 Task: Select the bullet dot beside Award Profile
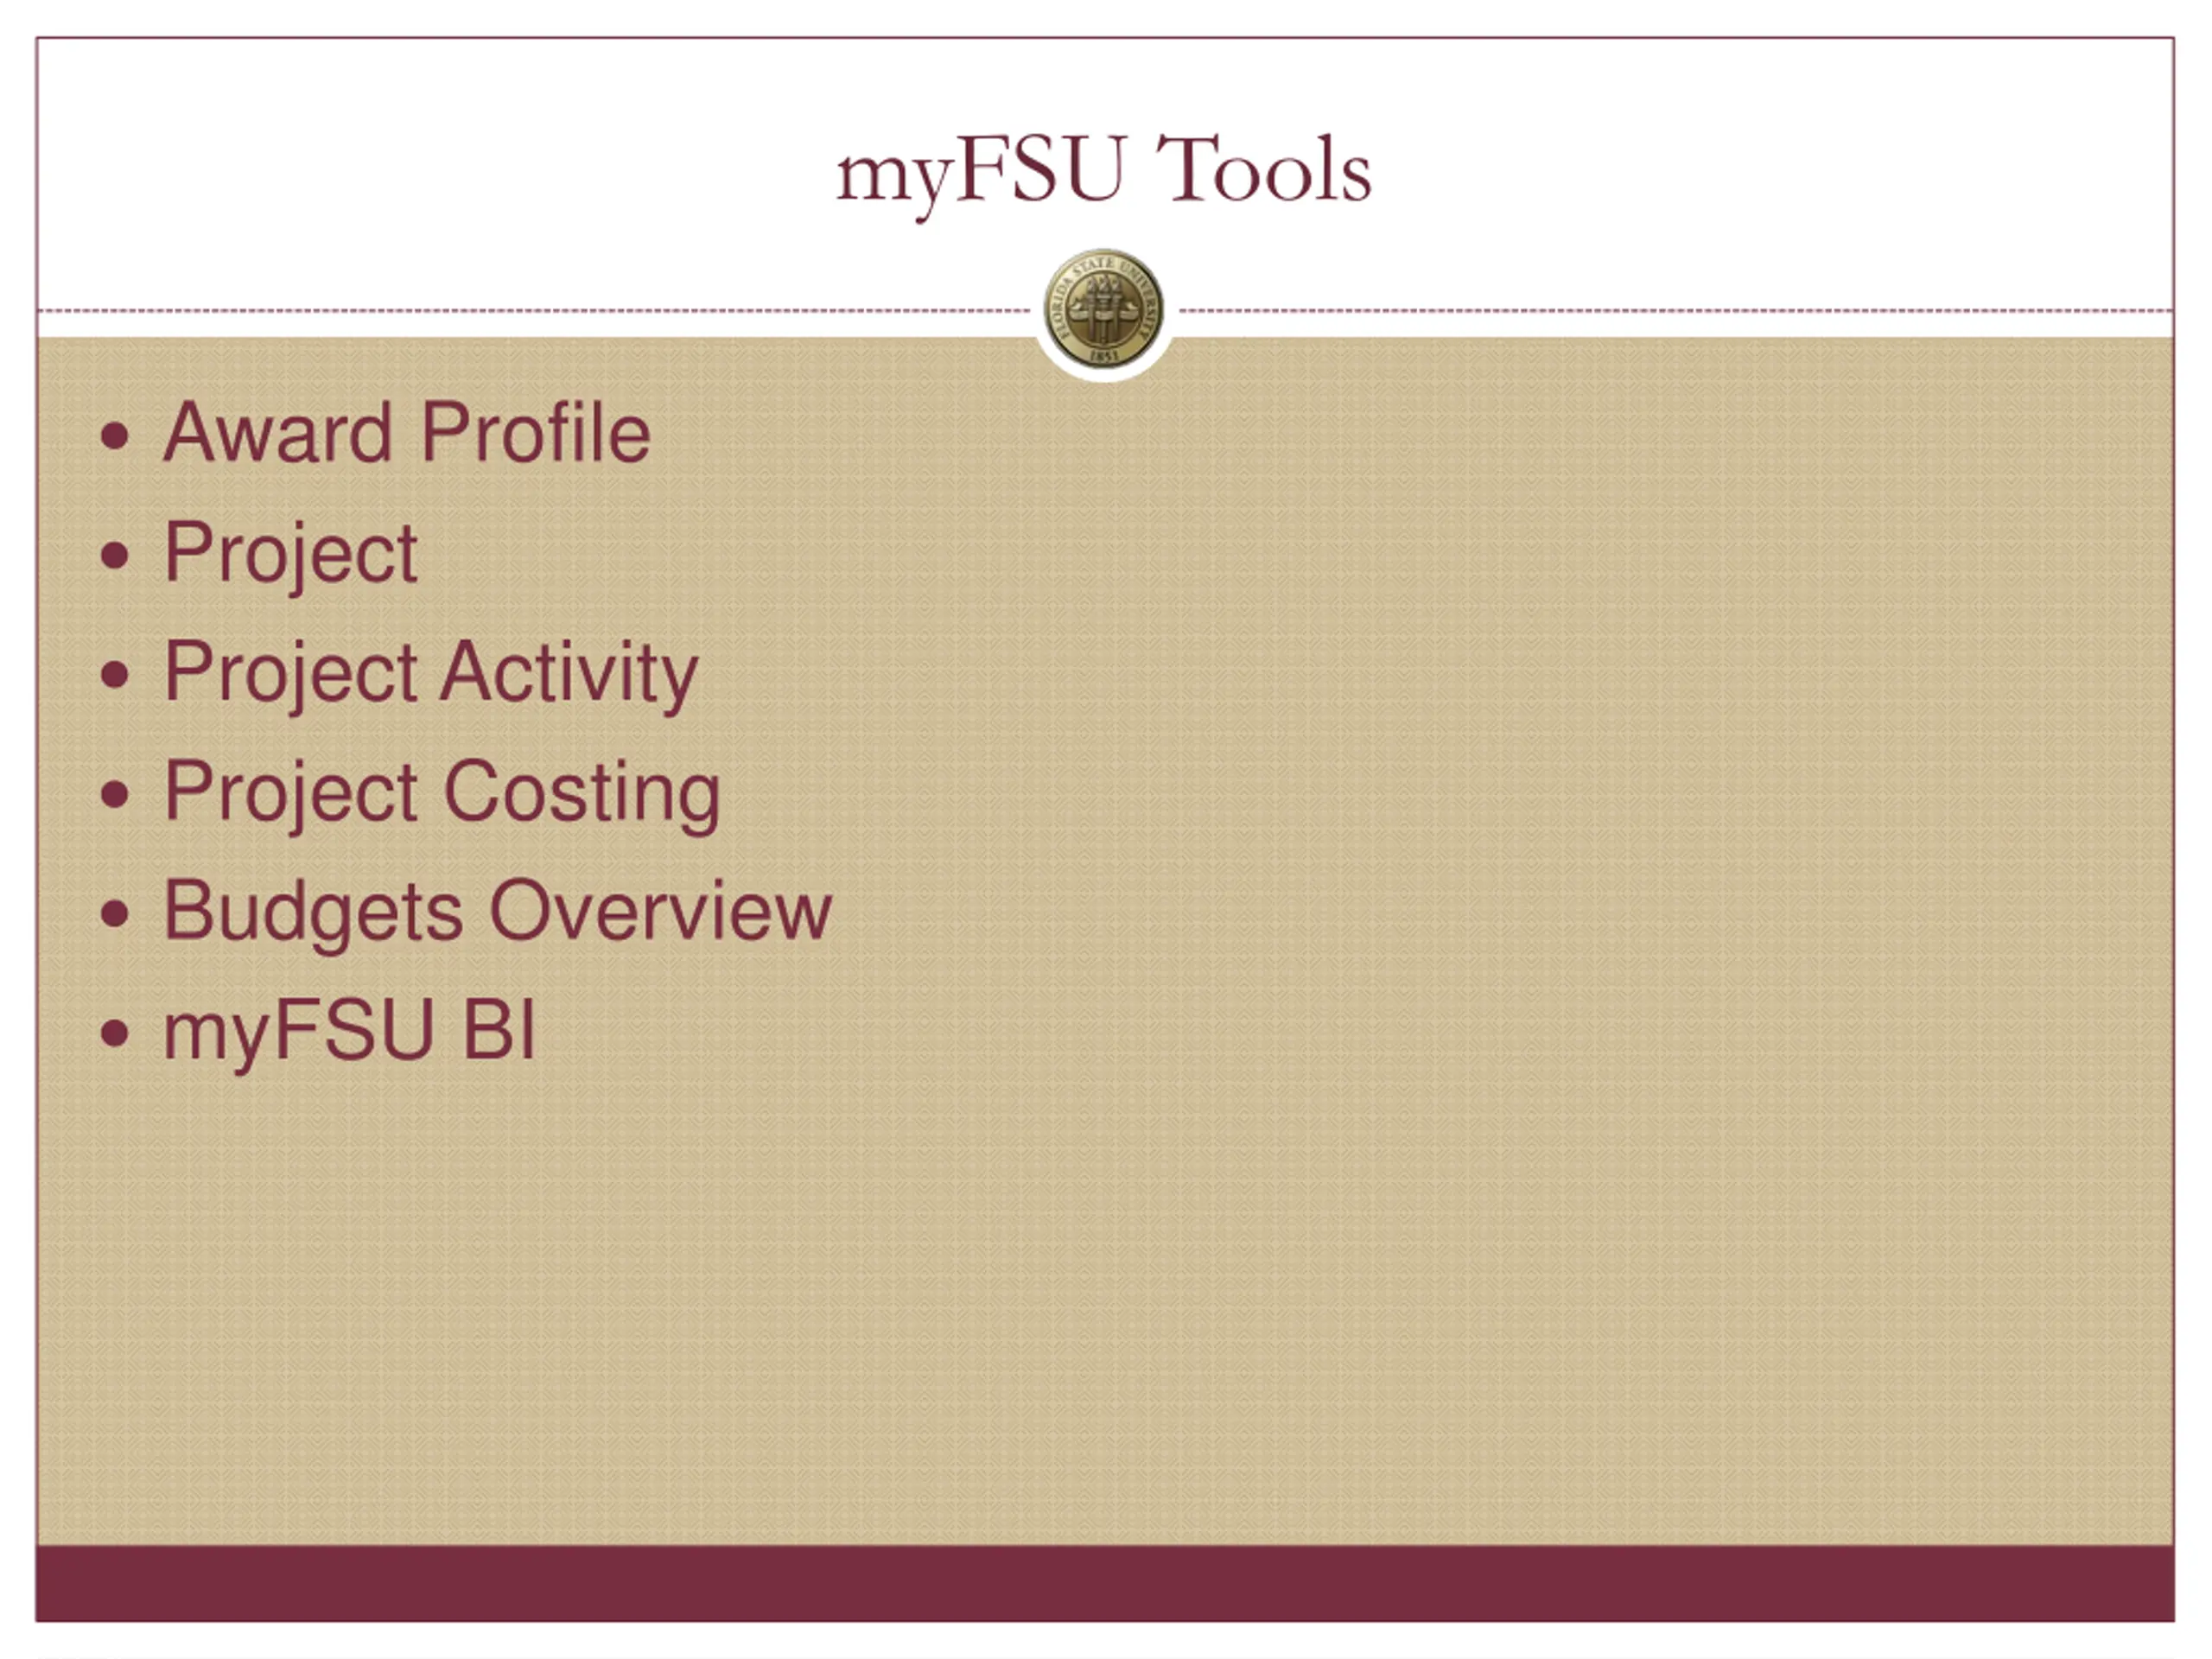[115, 436]
